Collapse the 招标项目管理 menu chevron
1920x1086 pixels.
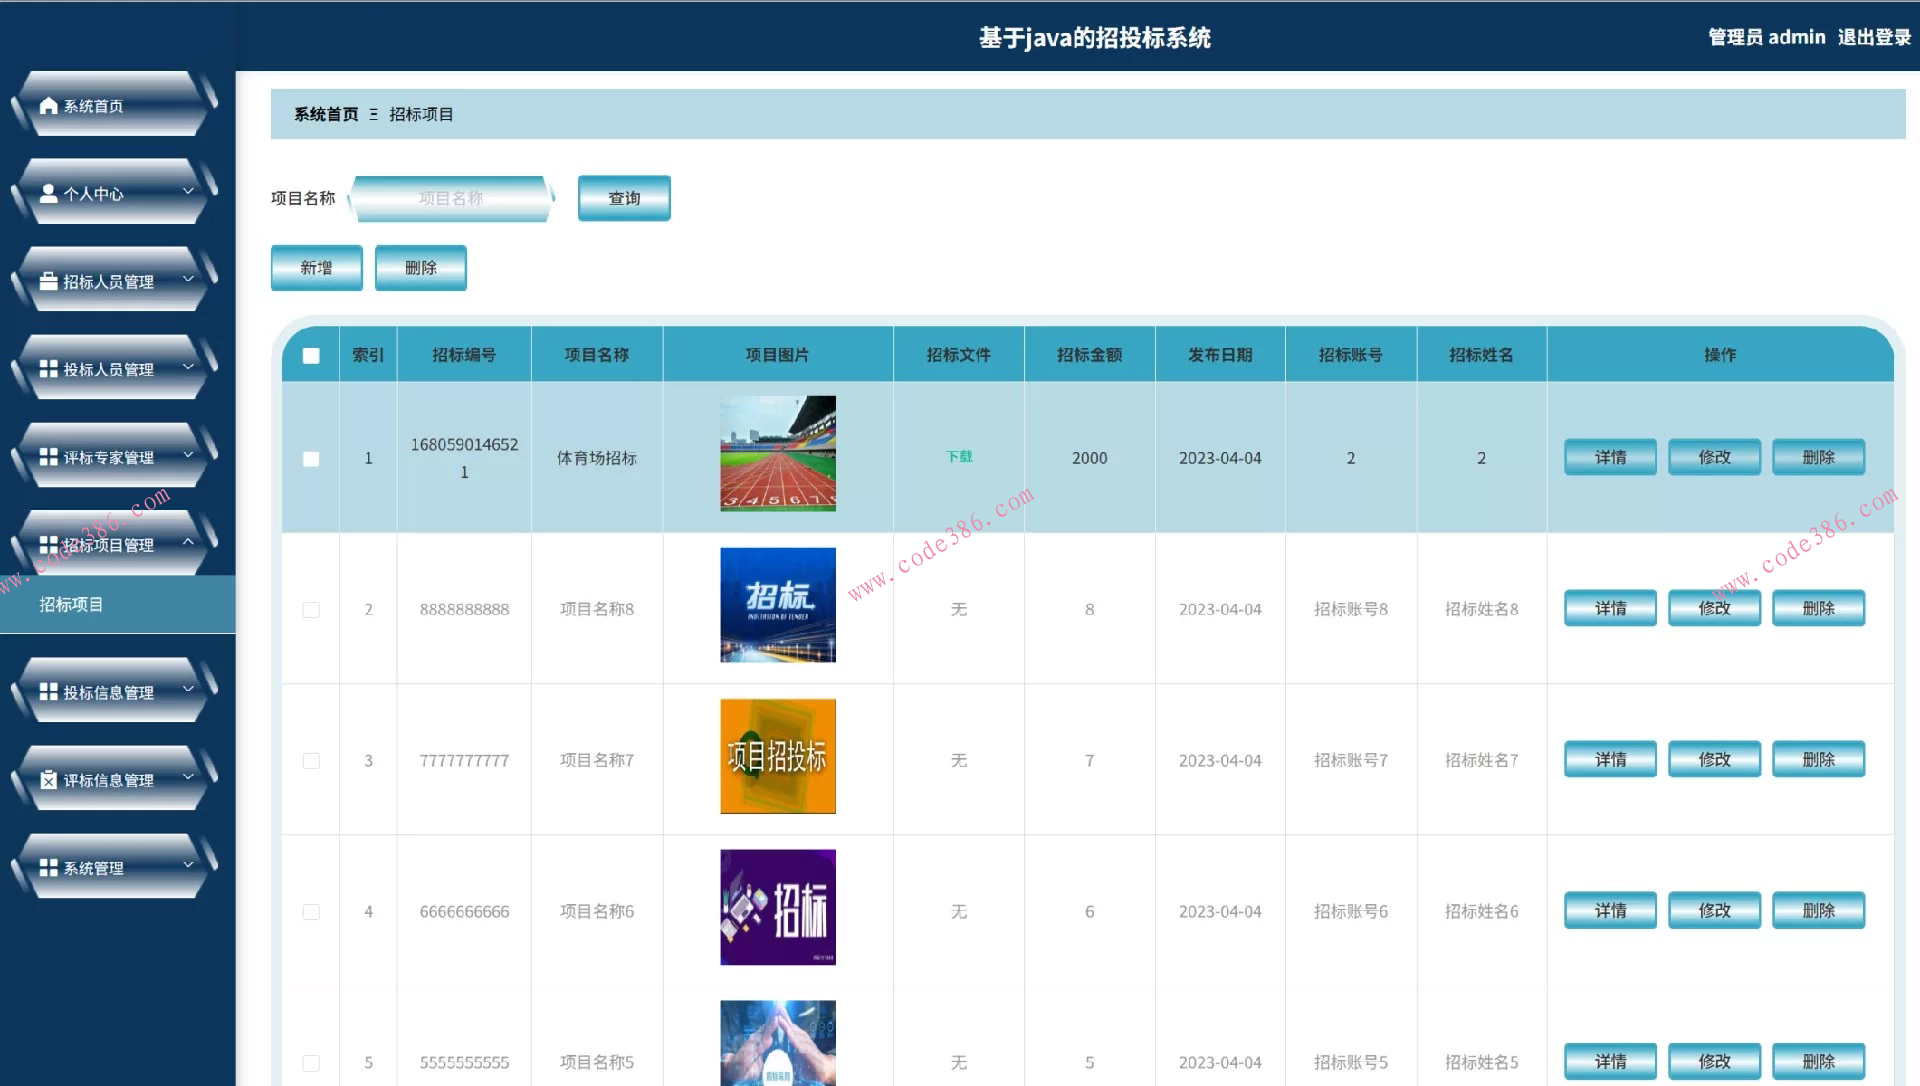(188, 542)
